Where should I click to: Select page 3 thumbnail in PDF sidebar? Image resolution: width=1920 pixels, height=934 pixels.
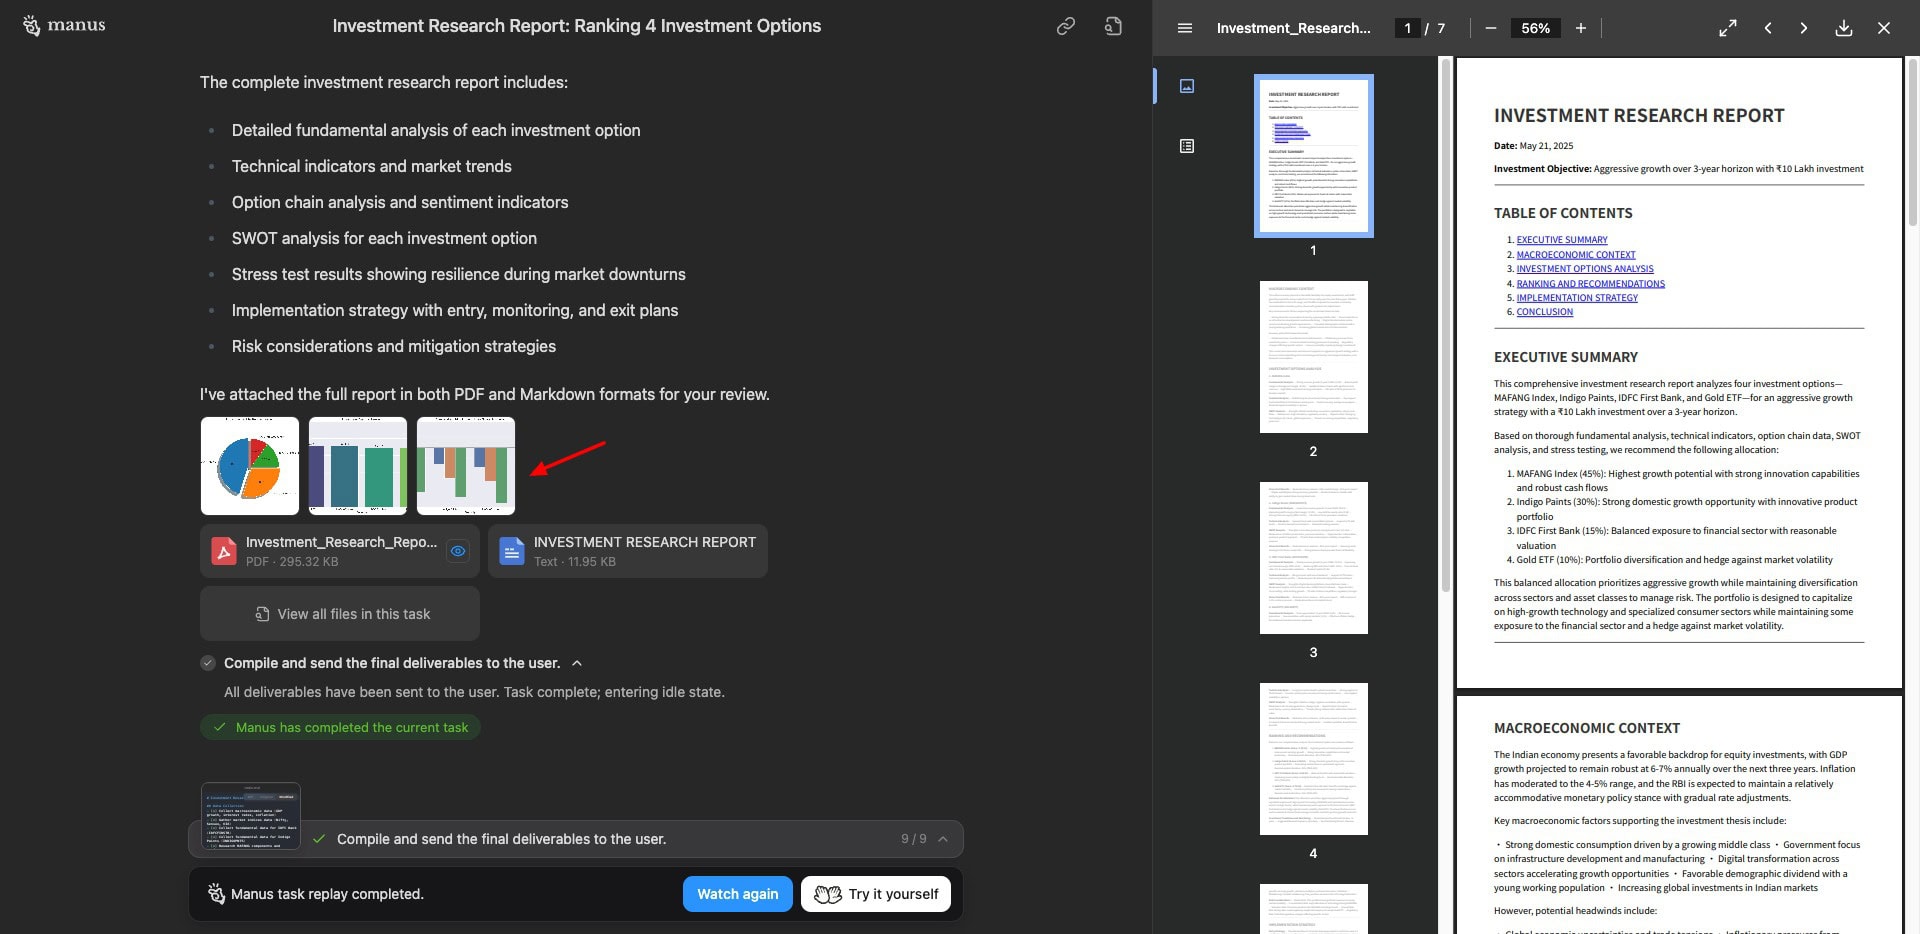coord(1313,558)
